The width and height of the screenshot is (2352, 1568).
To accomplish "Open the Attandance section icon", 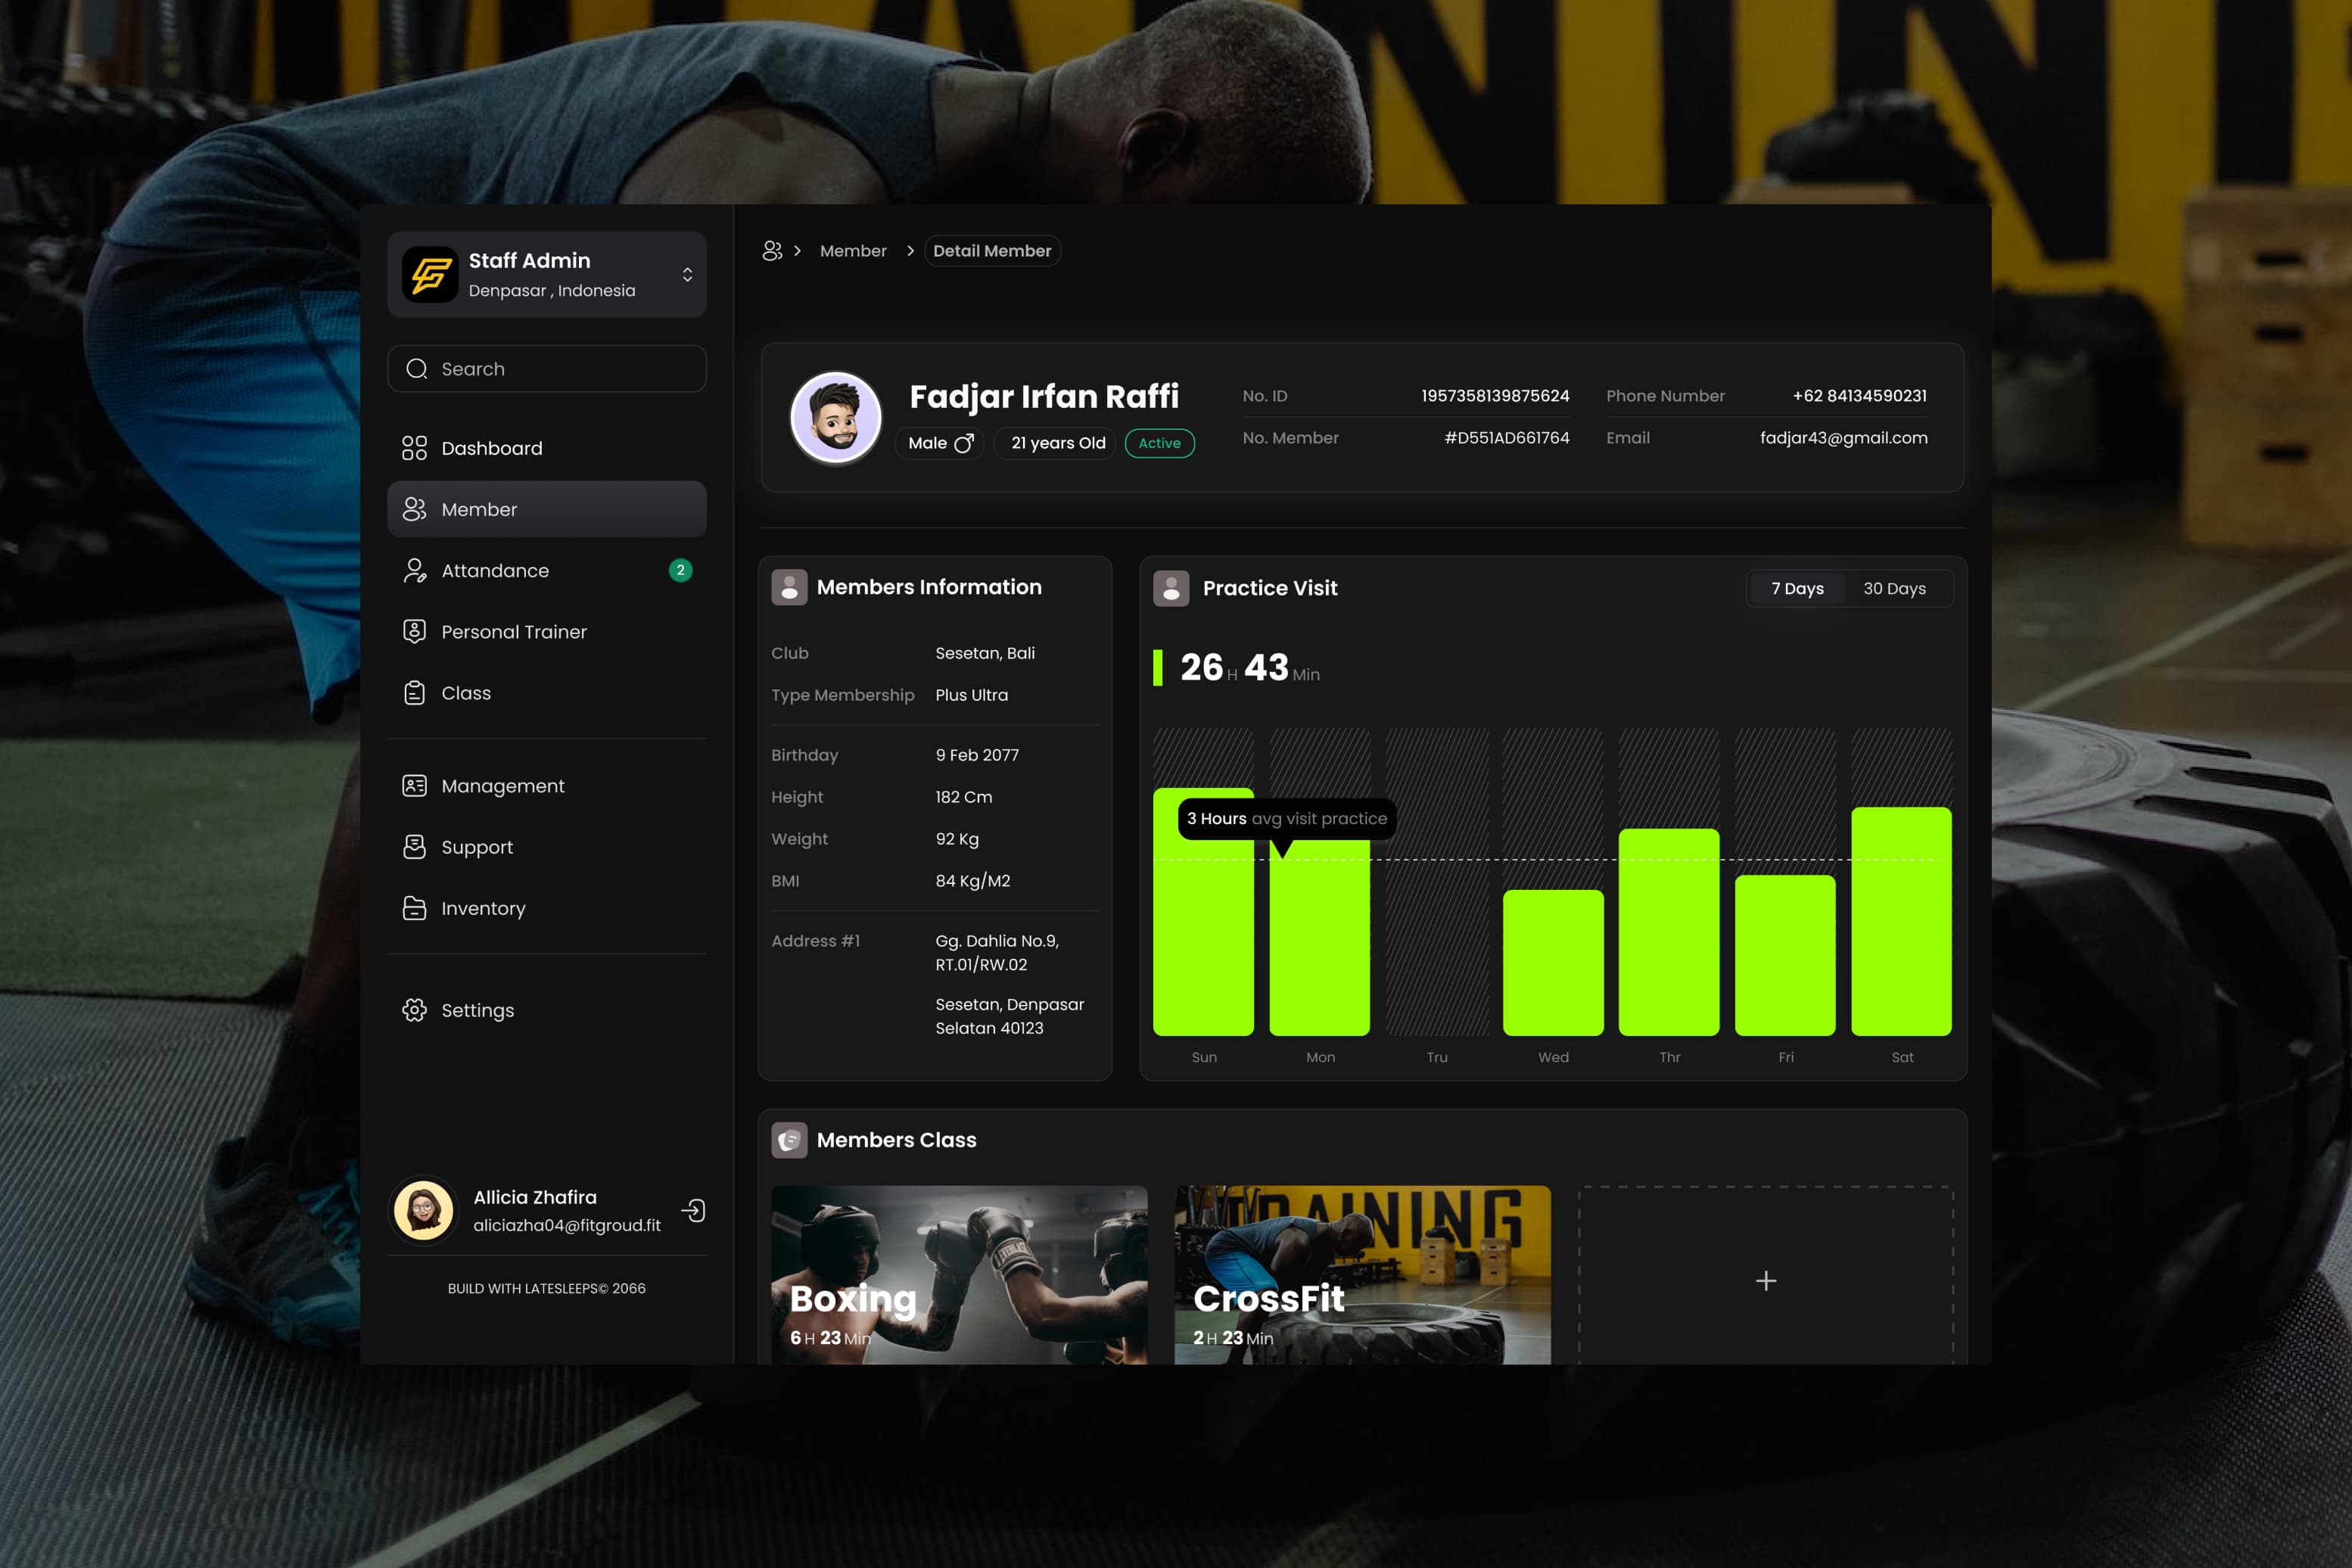I will click(414, 570).
